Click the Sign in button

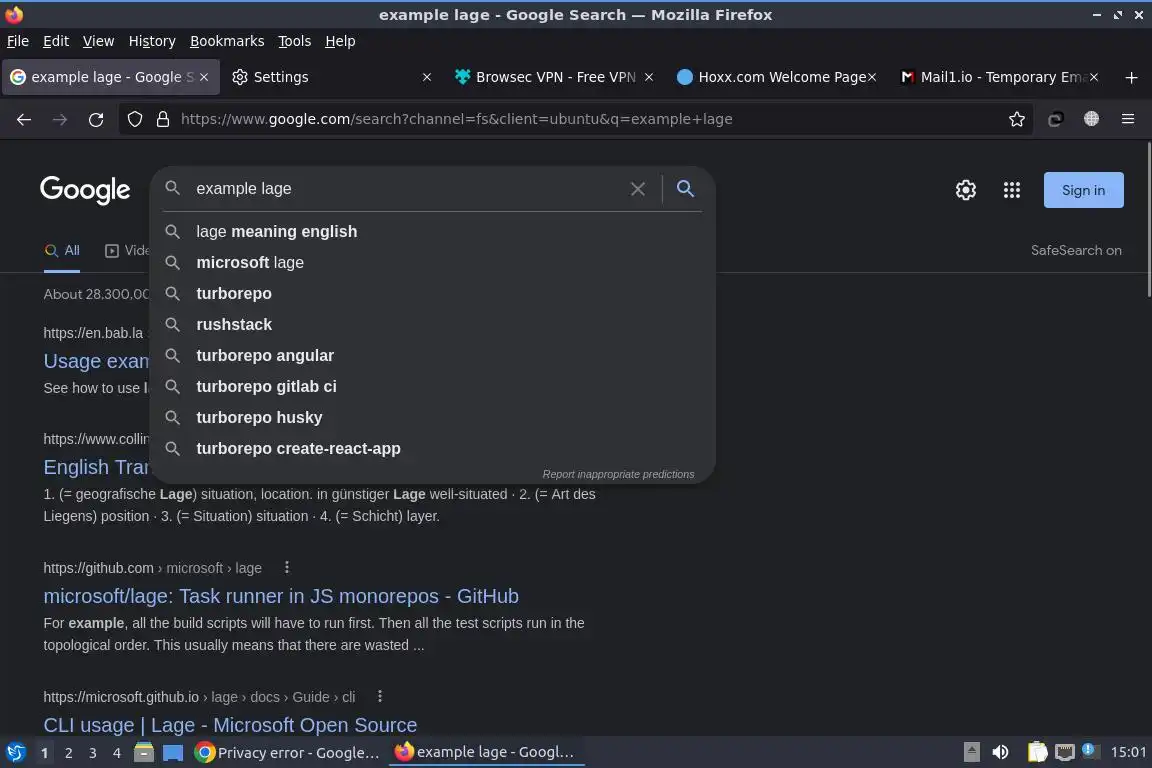(x=1083, y=190)
